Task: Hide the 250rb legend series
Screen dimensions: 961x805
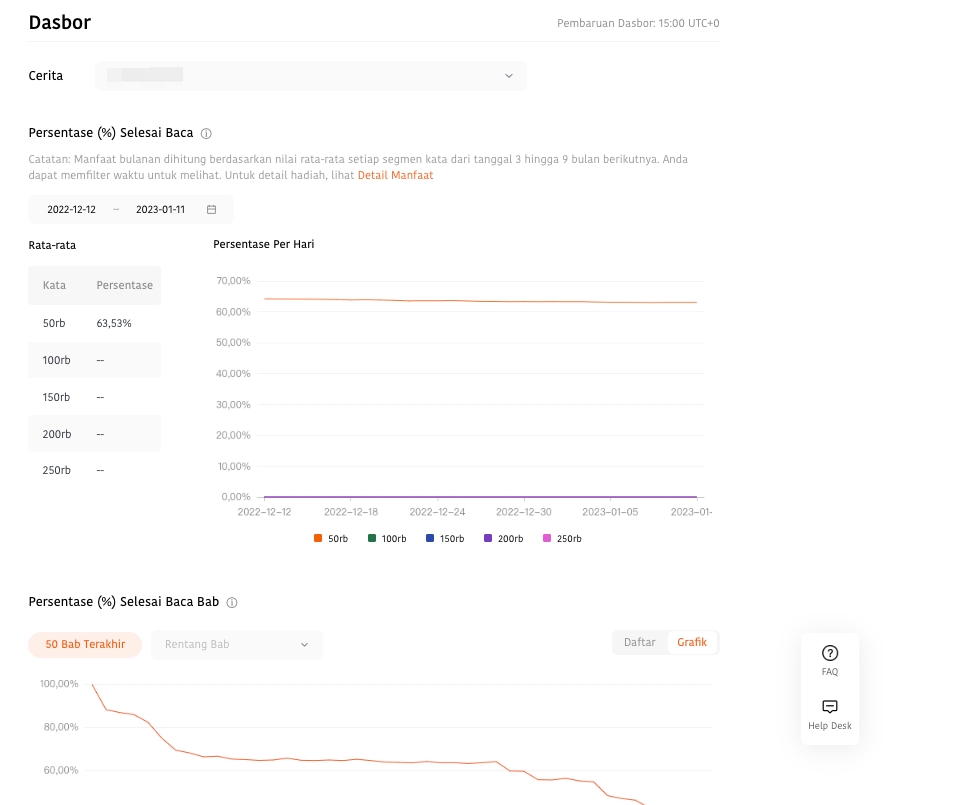Action: click(x=561, y=539)
